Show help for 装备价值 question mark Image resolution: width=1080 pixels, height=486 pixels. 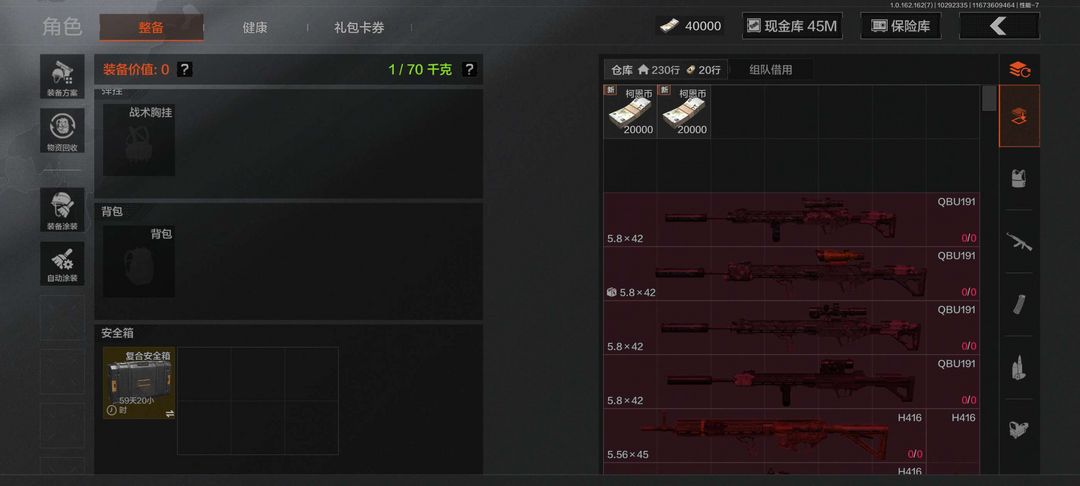(x=185, y=70)
